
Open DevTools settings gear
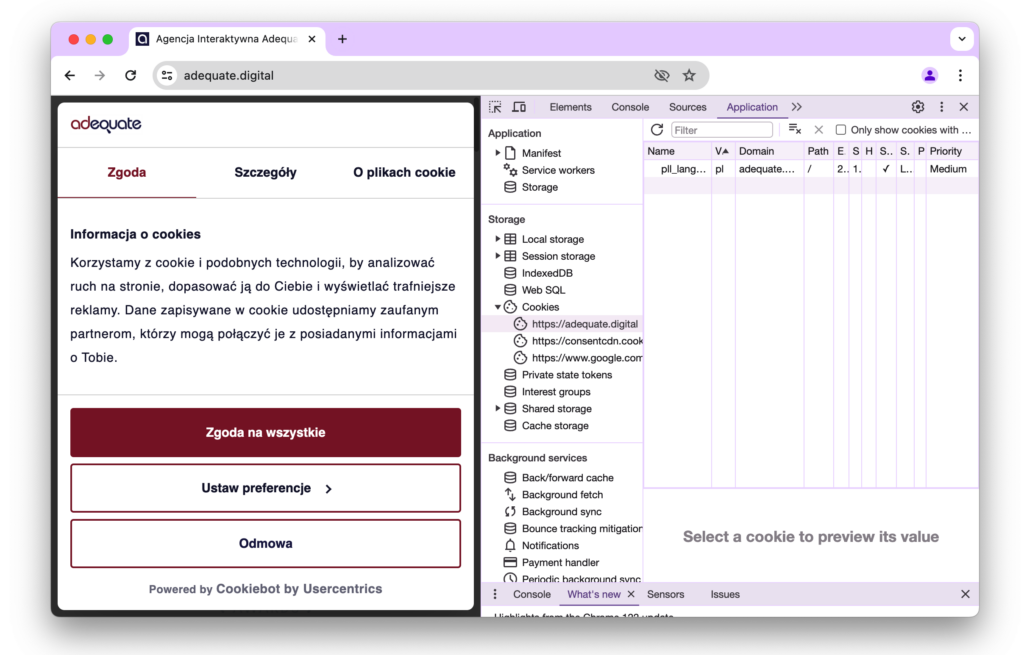coord(917,107)
